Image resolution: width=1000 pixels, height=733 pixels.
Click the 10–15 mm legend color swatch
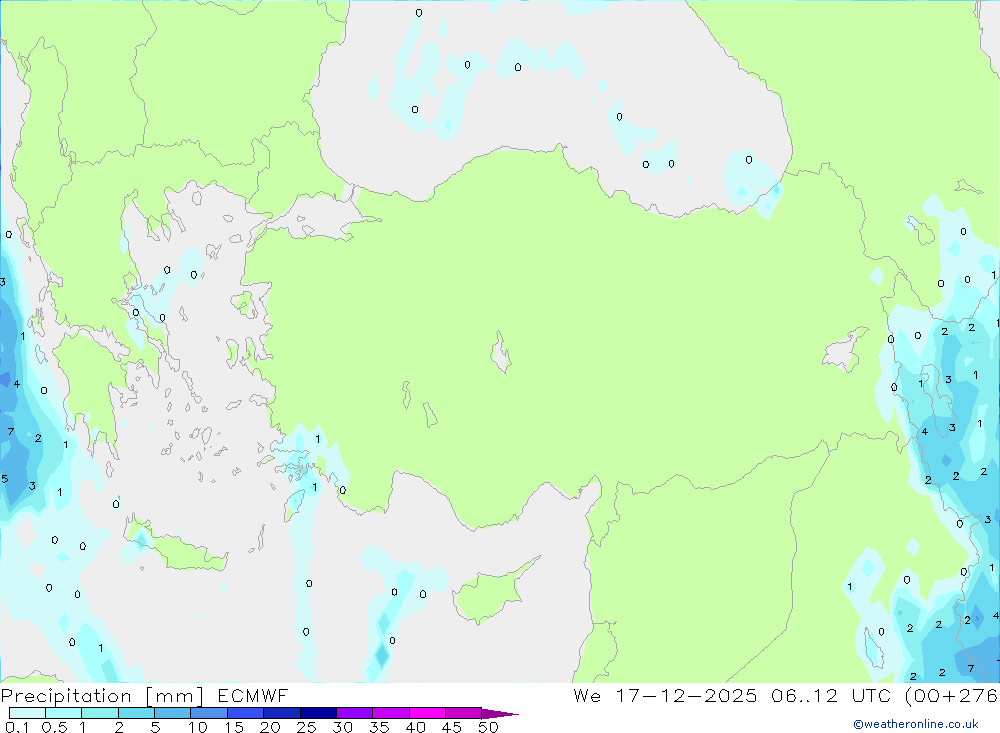coord(209,713)
